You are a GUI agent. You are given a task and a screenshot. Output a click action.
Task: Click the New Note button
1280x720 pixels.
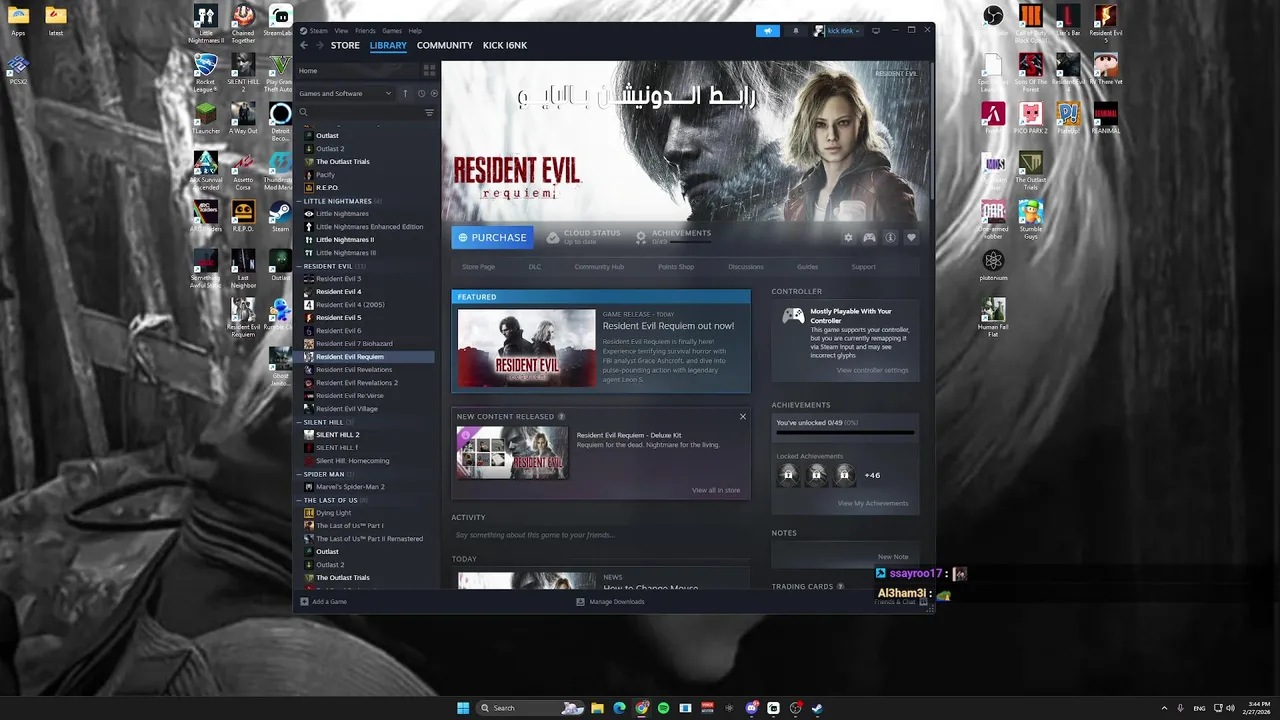893,557
